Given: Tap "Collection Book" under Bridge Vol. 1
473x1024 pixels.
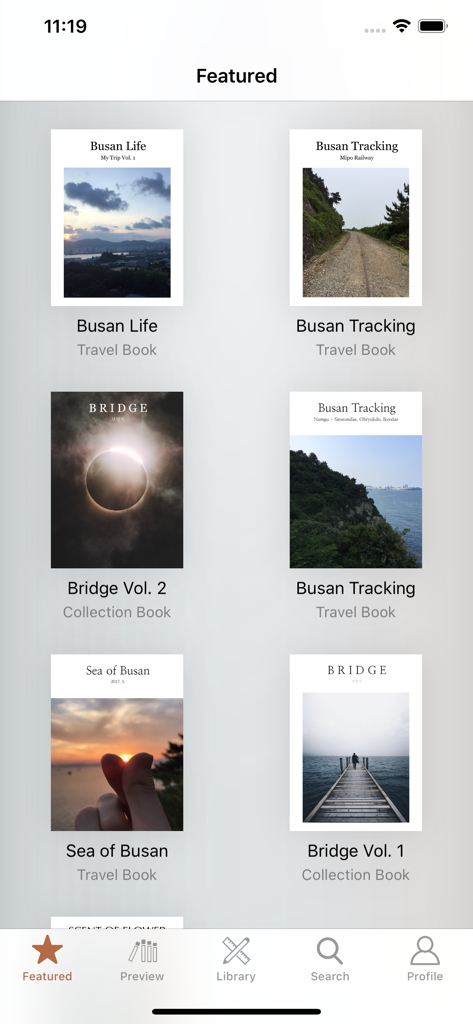Looking at the screenshot, I should click(x=355, y=875).
